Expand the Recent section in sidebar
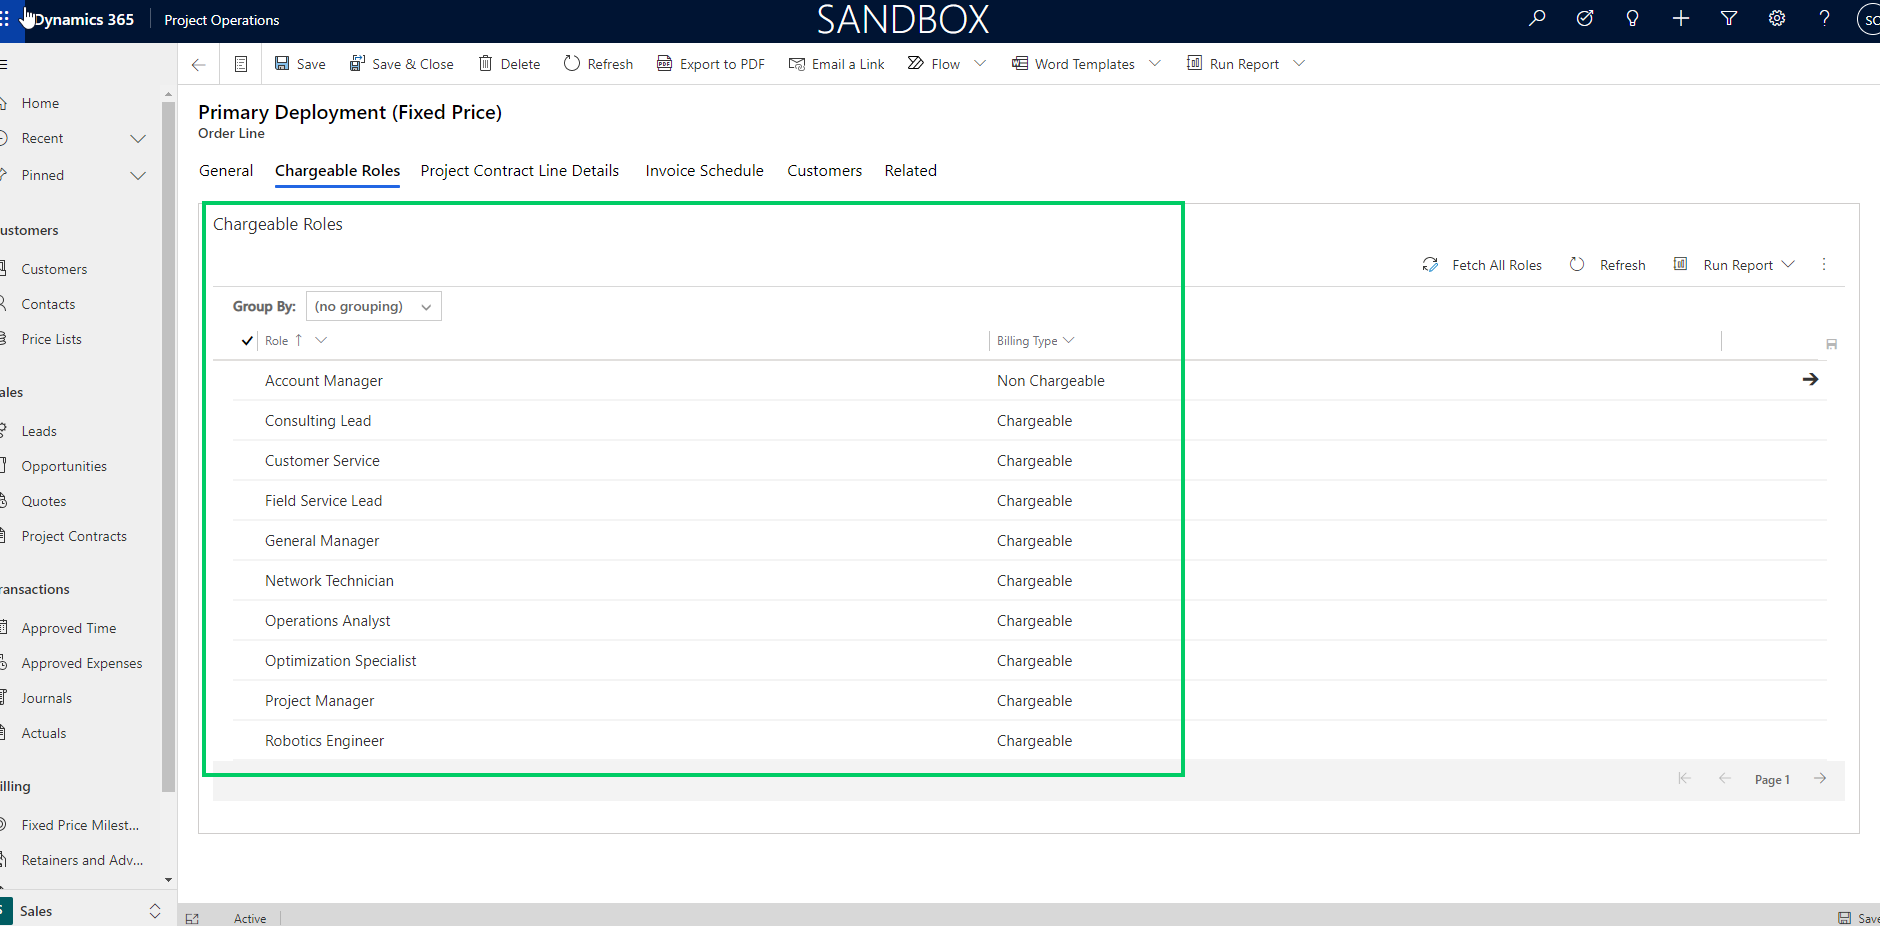The height and width of the screenshot is (926, 1880). click(x=138, y=139)
